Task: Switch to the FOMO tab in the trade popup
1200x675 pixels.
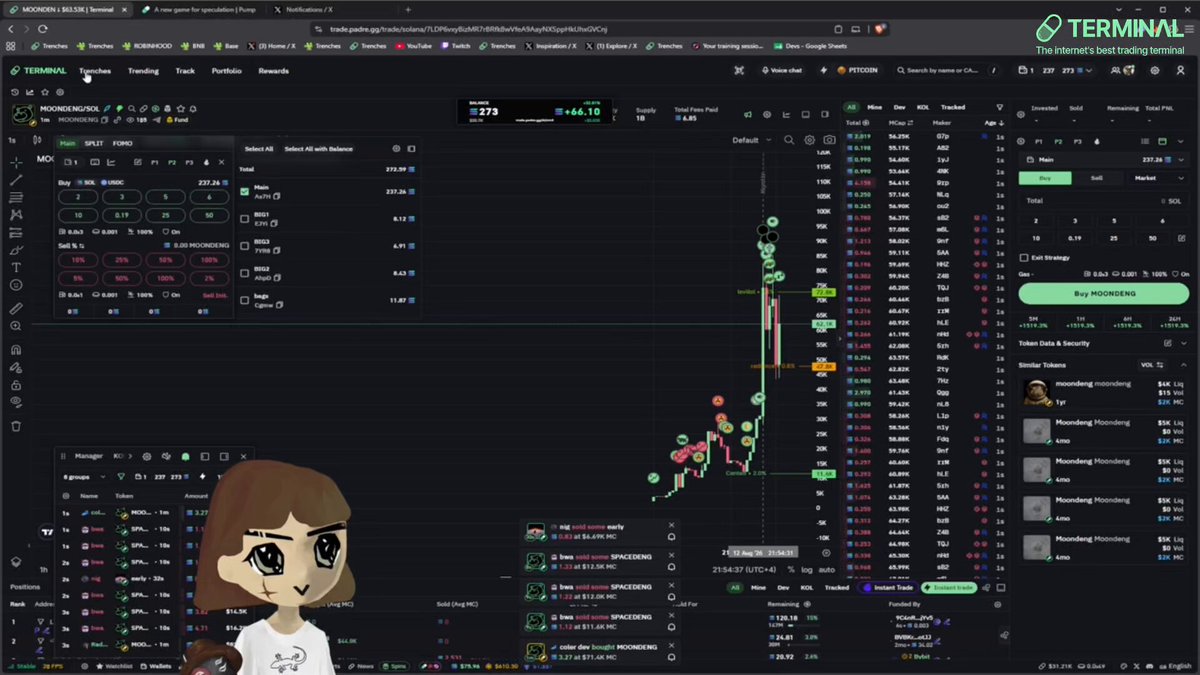Action: pos(122,143)
